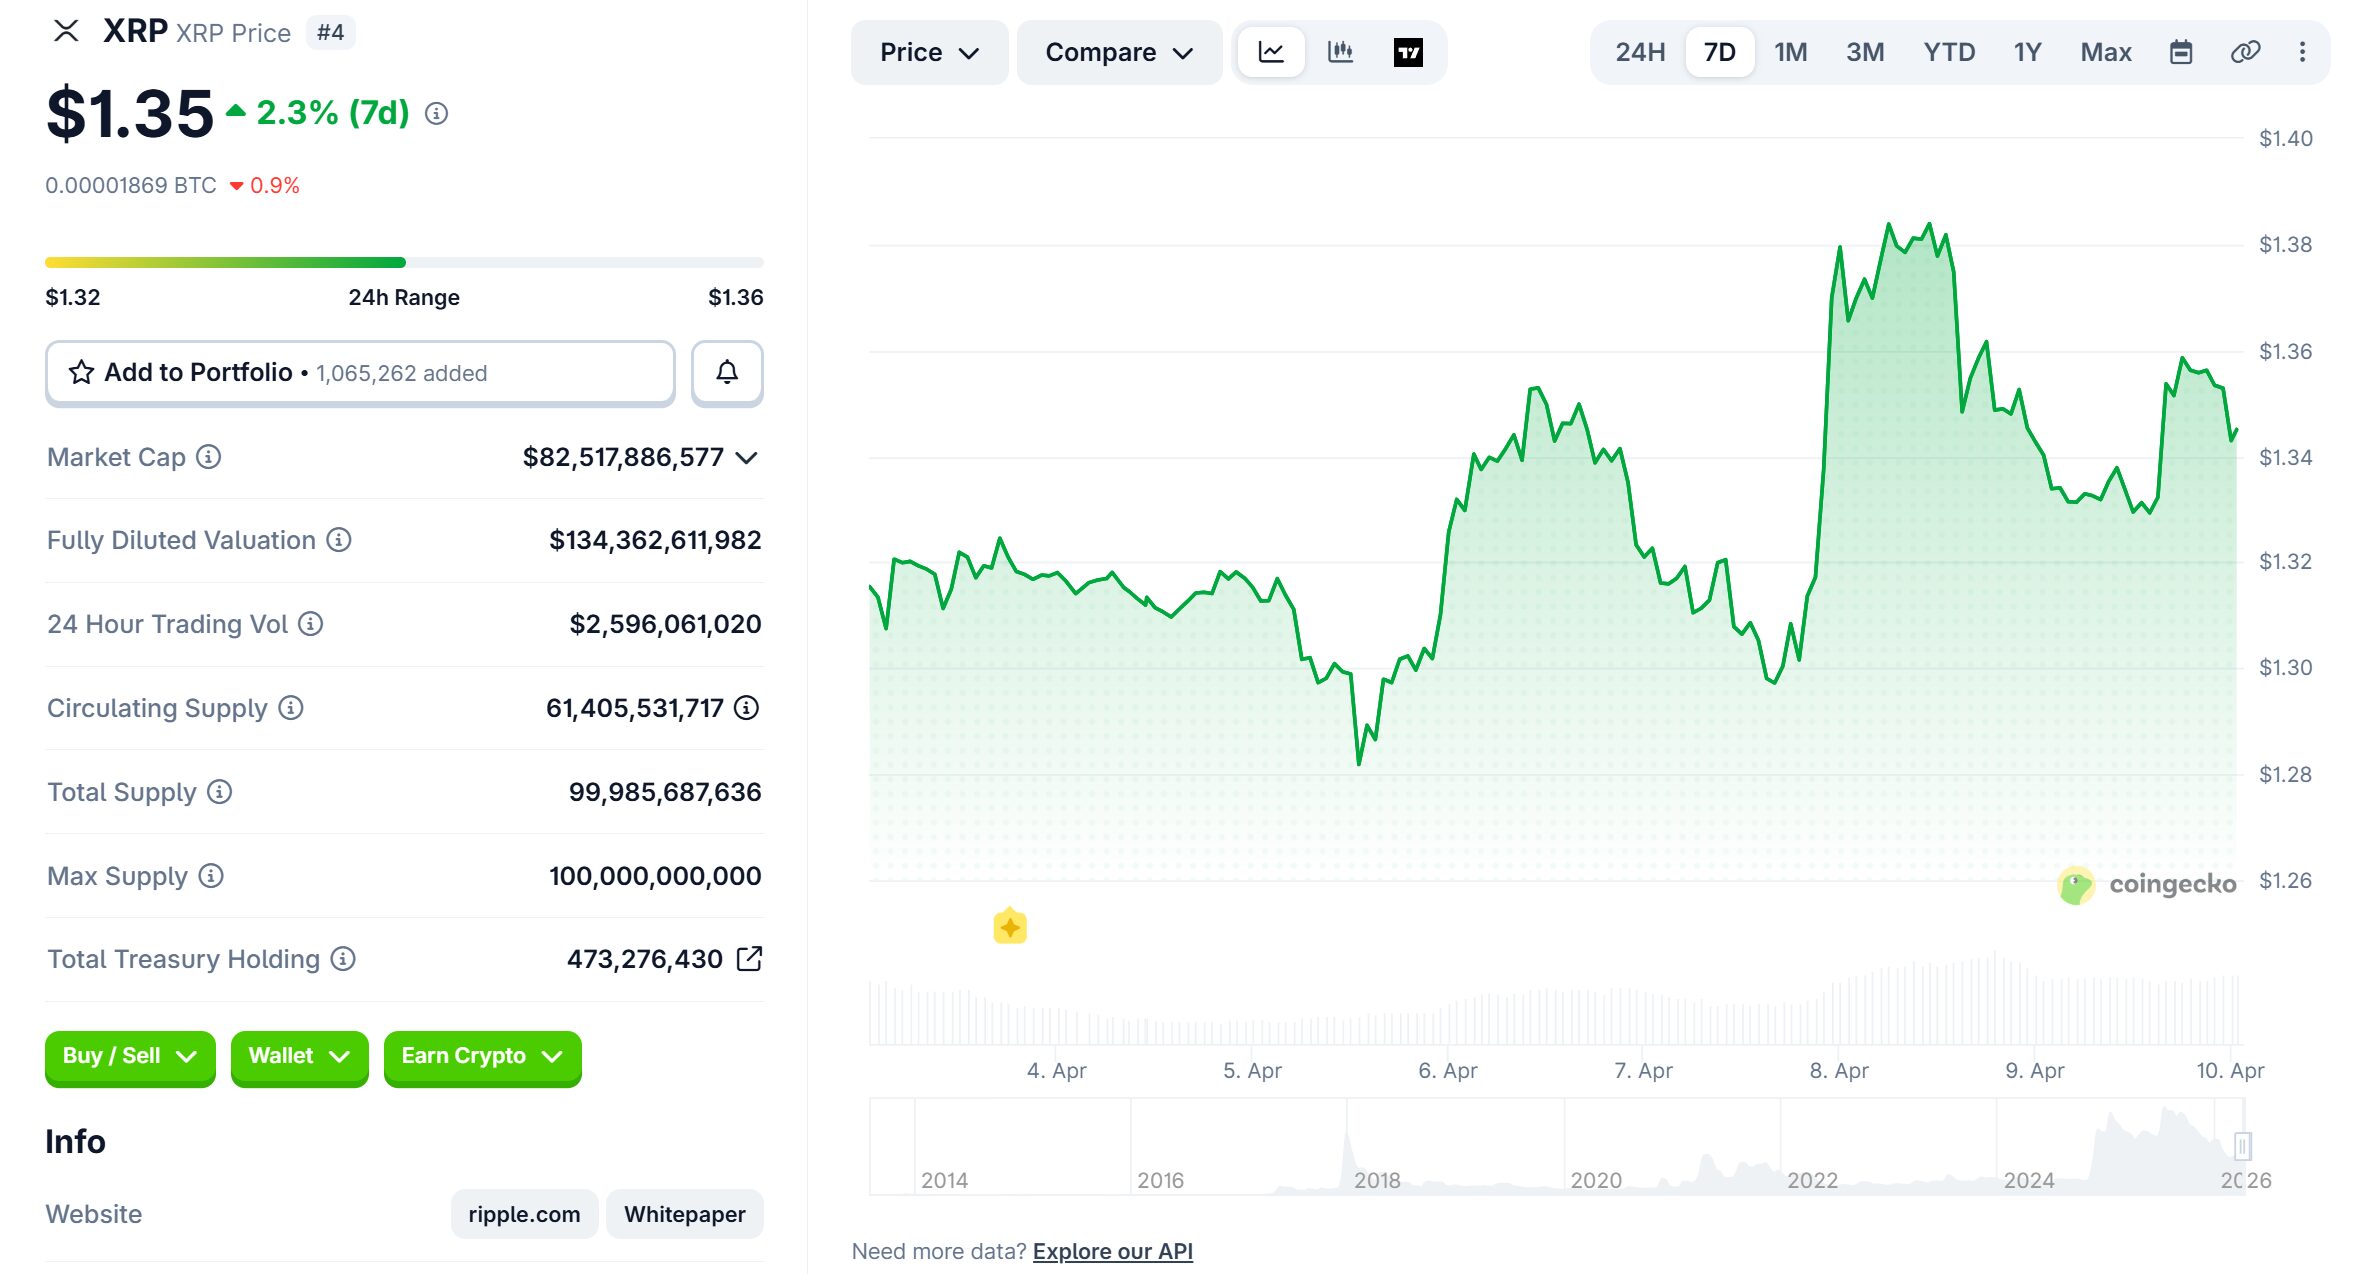The width and height of the screenshot is (2368, 1274).
Task: Open the Compare dropdown
Action: (1118, 52)
